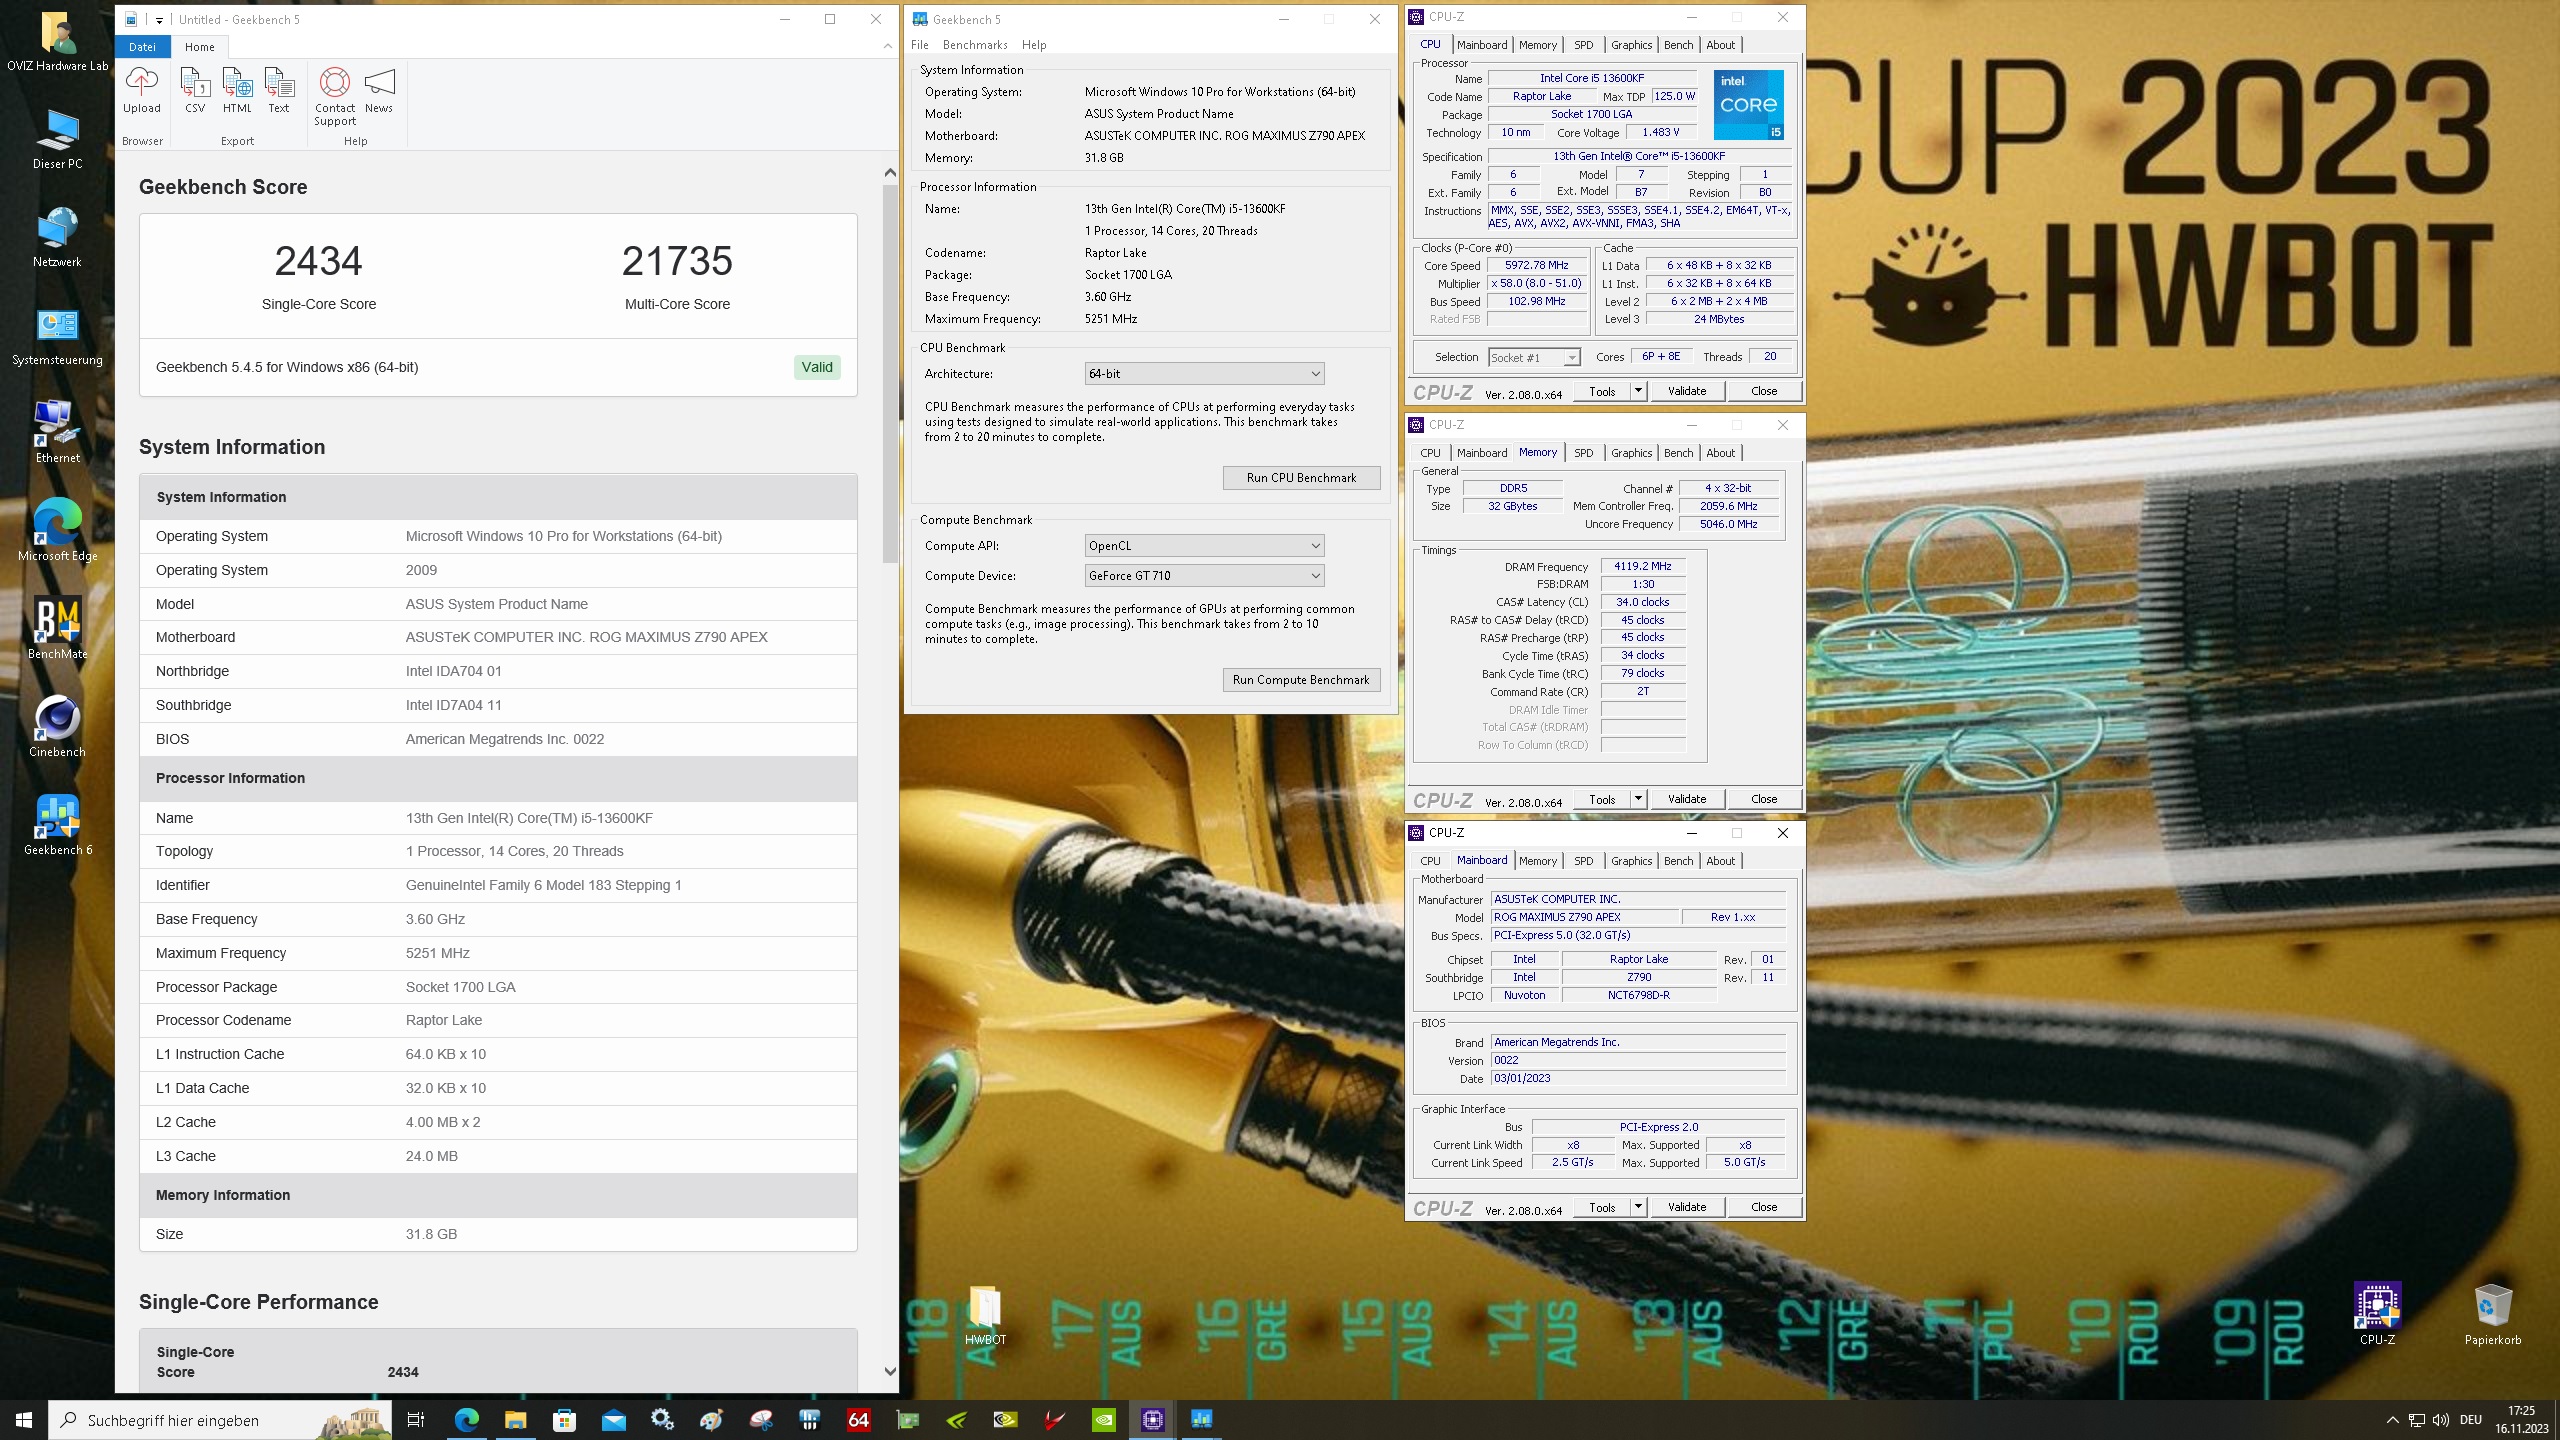
Task: Open the News icon in the ribbon
Action: (x=379, y=90)
